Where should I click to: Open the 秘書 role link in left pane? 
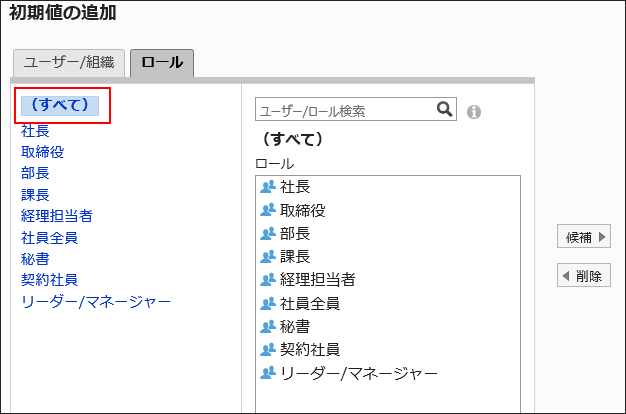coord(35,259)
